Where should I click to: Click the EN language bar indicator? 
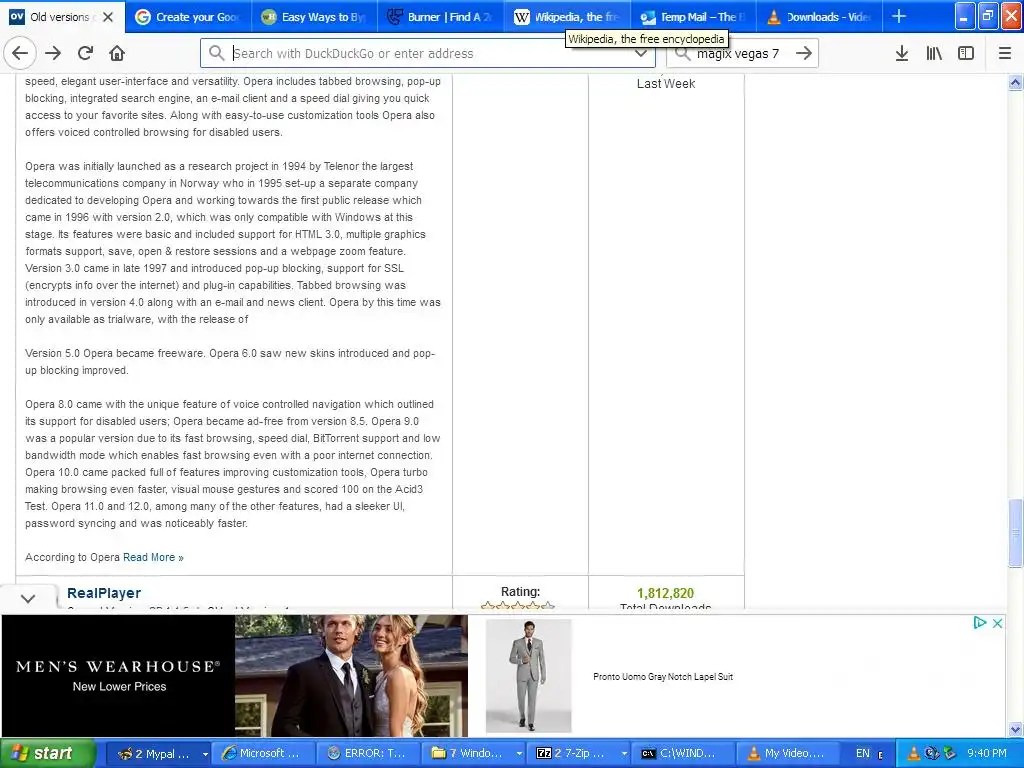863,753
